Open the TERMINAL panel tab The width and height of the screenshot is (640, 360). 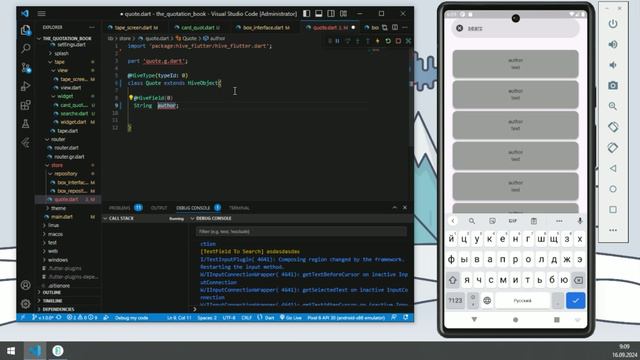point(239,208)
